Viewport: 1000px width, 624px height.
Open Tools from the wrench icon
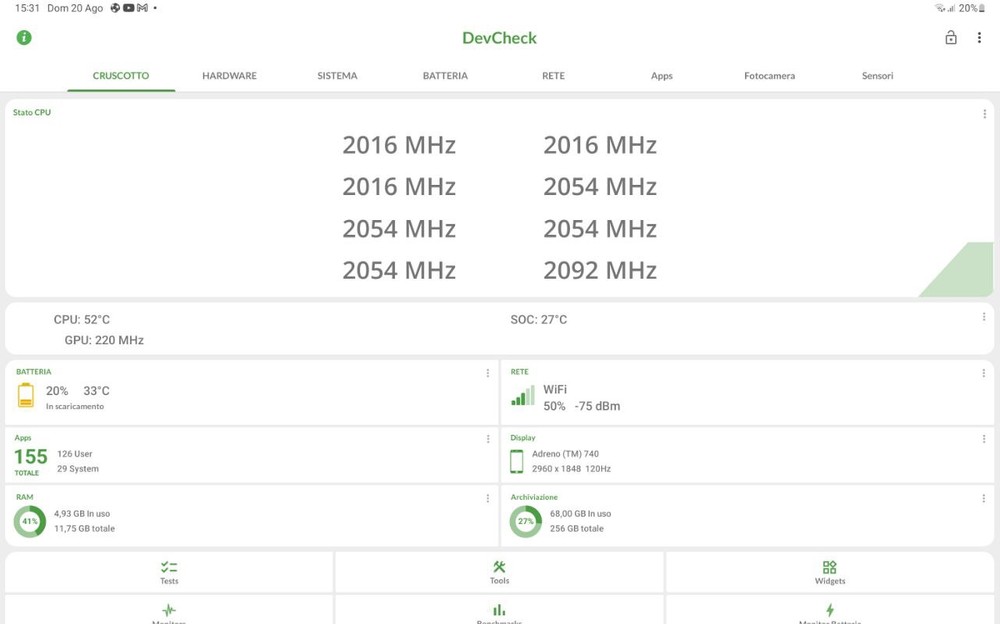(x=499, y=567)
